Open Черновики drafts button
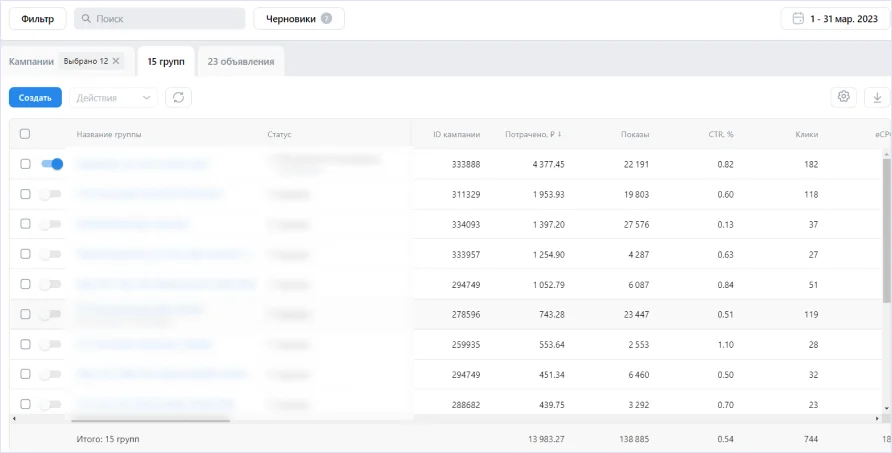 (x=299, y=19)
